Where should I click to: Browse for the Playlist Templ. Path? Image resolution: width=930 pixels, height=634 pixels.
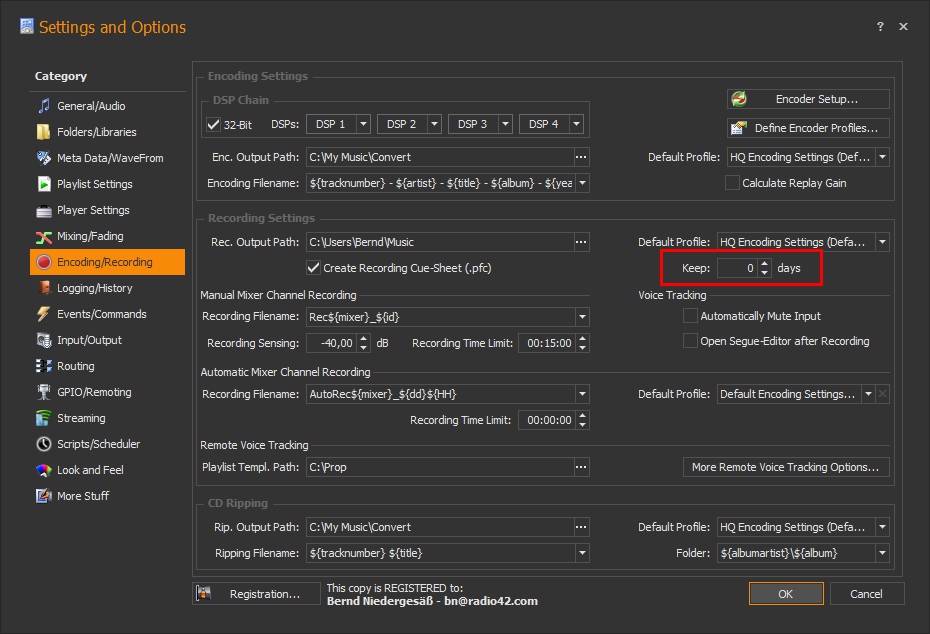click(581, 467)
